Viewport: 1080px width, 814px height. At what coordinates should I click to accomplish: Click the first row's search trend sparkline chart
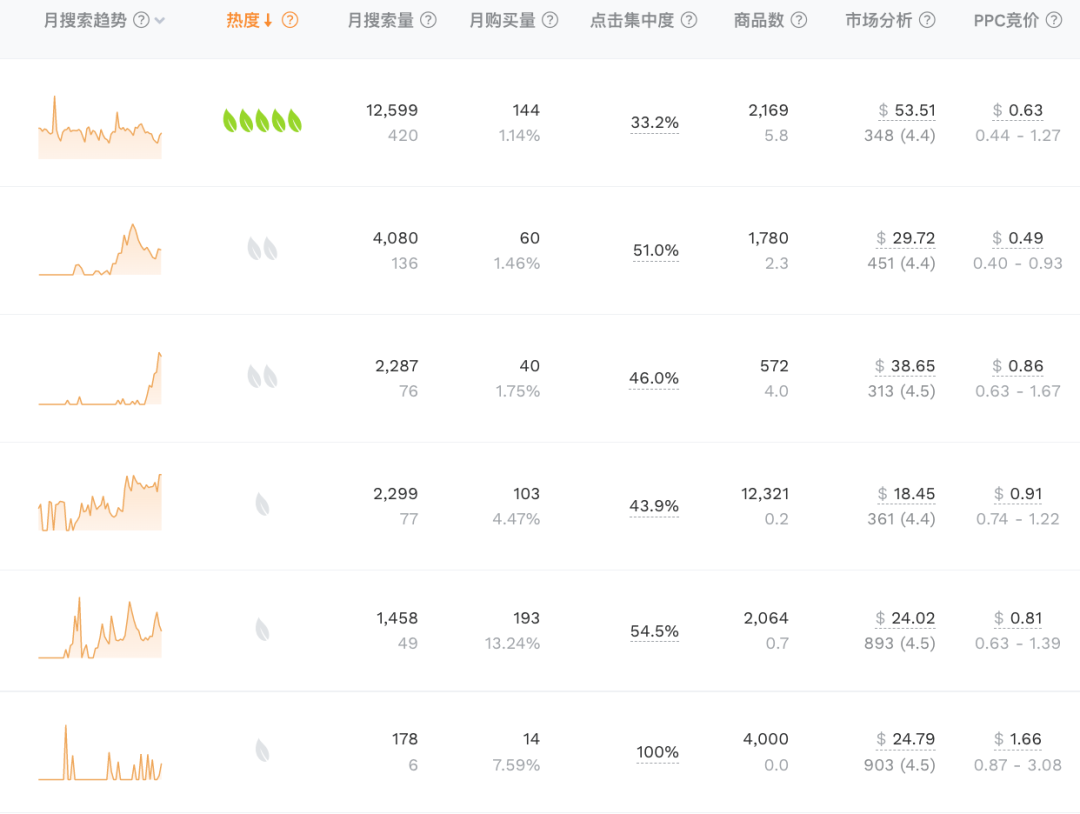click(x=99, y=123)
